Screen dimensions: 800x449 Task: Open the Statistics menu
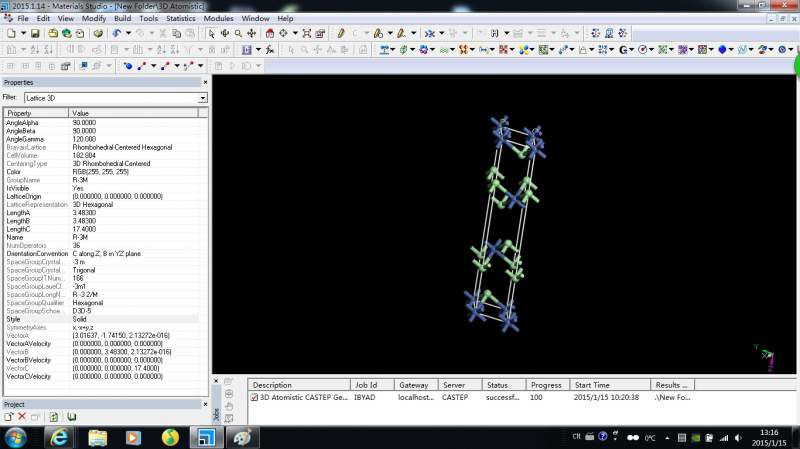click(180, 18)
